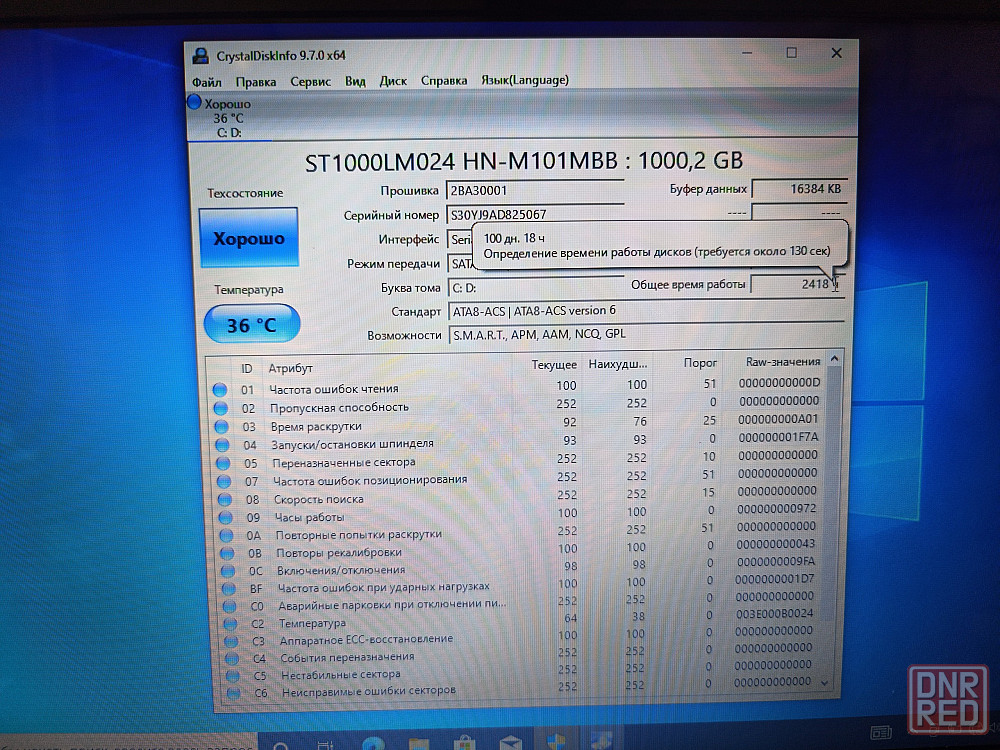Click status circle for Время раскрутки
The height and width of the screenshot is (750, 1000).
(221, 427)
